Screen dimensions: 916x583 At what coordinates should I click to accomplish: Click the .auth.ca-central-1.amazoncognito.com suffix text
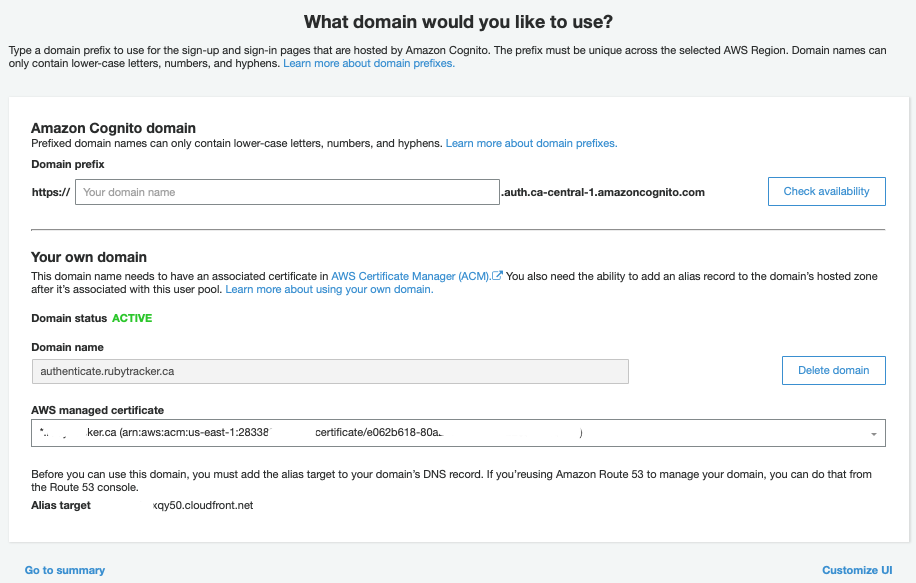(x=603, y=192)
